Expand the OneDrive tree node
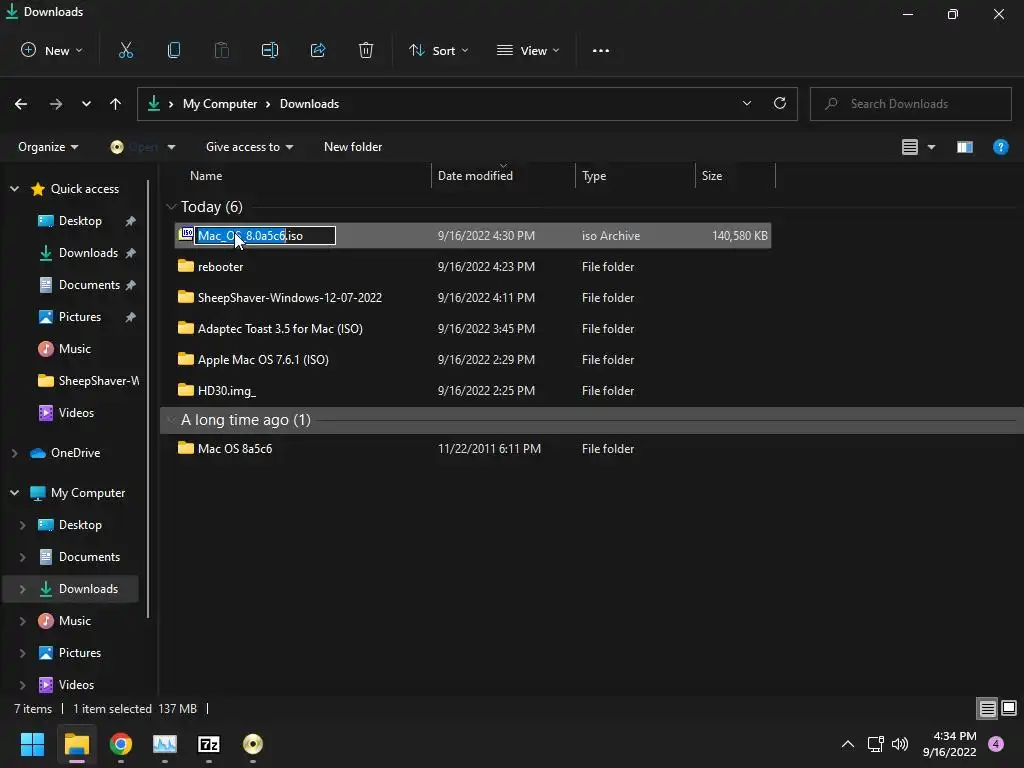This screenshot has height=768, width=1024. [x=14, y=453]
